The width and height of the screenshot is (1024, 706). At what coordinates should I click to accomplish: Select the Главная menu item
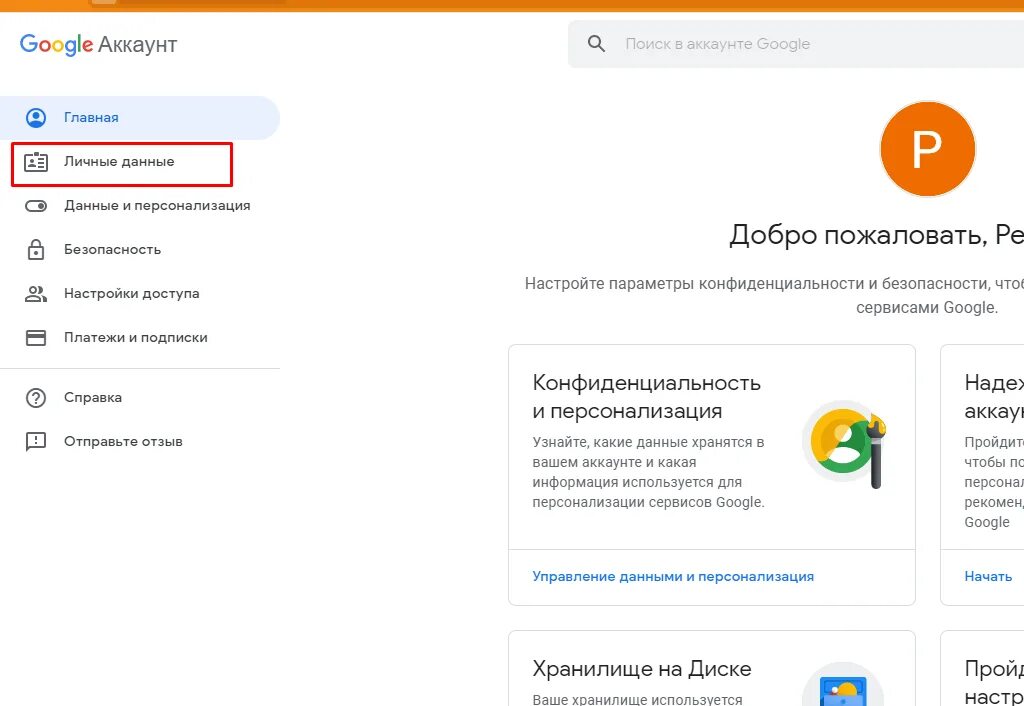[x=140, y=118]
